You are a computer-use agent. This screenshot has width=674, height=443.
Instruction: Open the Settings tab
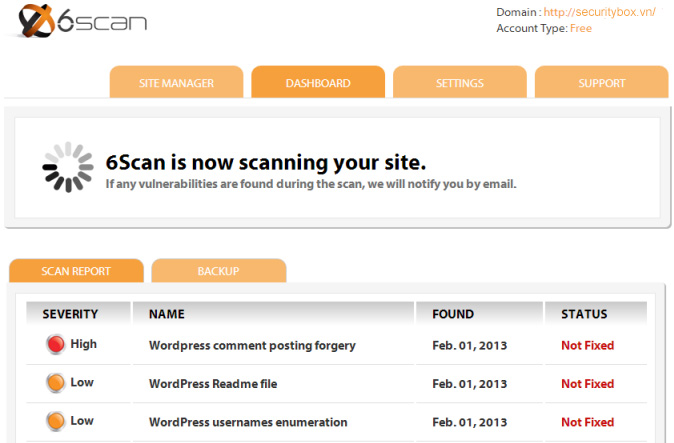(460, 82)
